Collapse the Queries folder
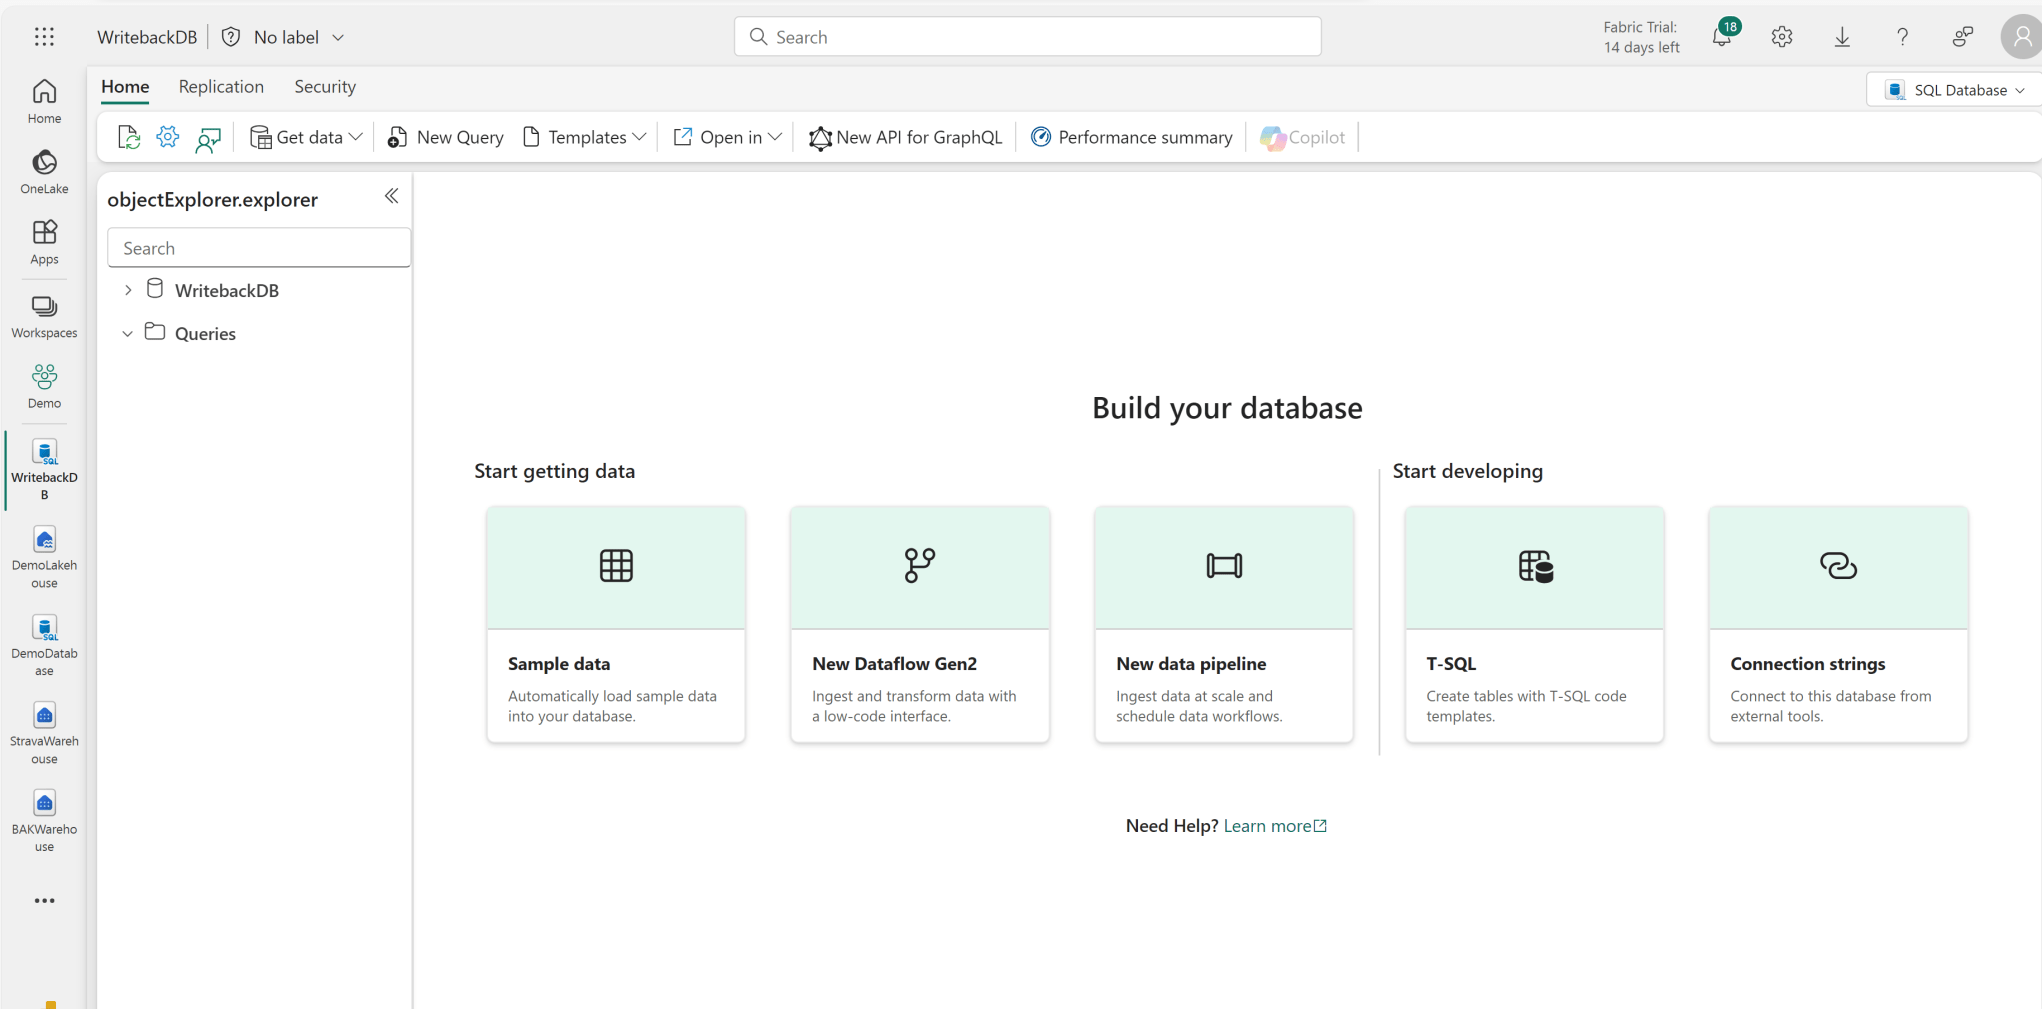This screenshot has width=2042, height=1009. [127, 333]
